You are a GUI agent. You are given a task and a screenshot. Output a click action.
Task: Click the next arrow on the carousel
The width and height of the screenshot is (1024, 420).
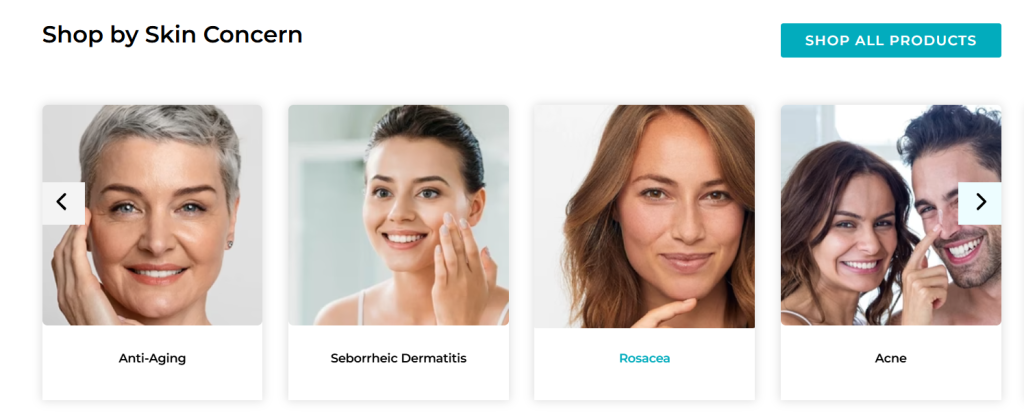980,203
